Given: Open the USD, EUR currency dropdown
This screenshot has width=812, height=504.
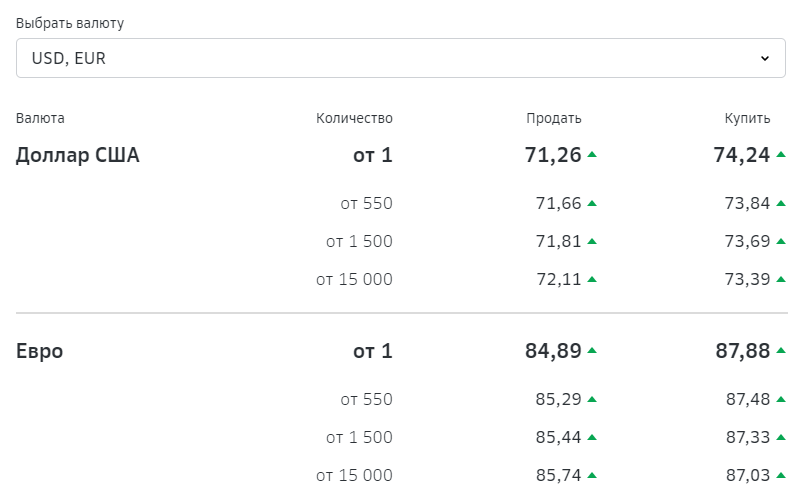Looking at the screenshot, I should [x=400, y=58].
